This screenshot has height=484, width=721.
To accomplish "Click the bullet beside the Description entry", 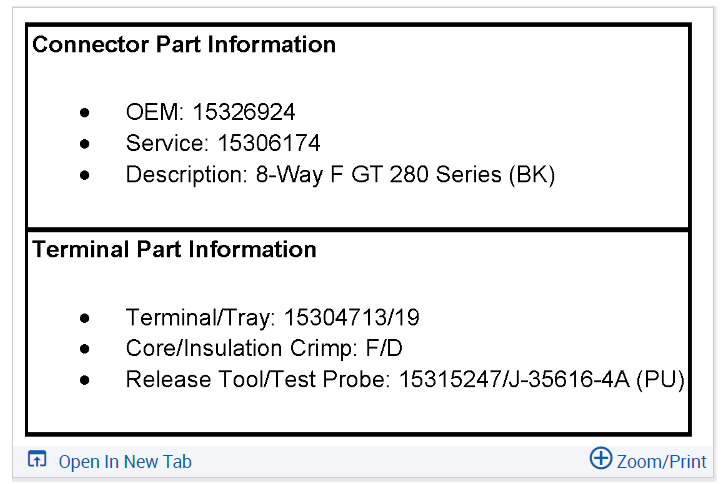I will click(85, 175).
